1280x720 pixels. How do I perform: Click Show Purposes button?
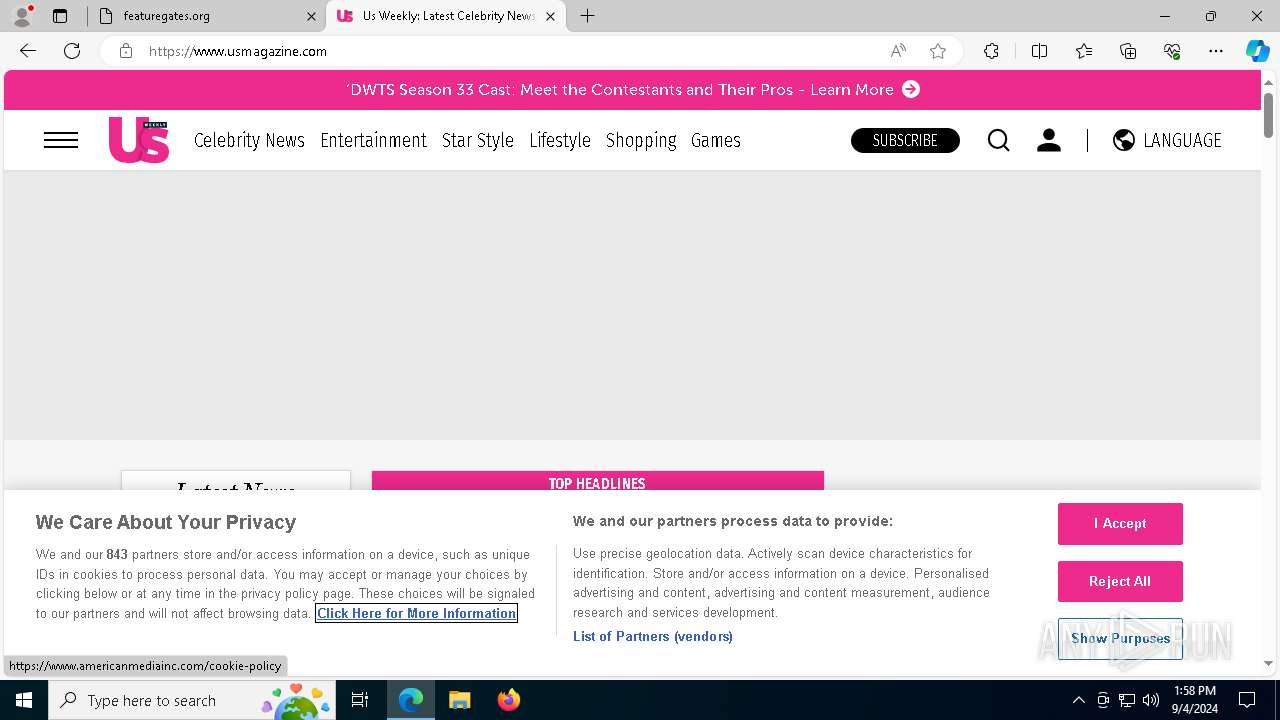pyautogui.click(x=1120, y=638)
